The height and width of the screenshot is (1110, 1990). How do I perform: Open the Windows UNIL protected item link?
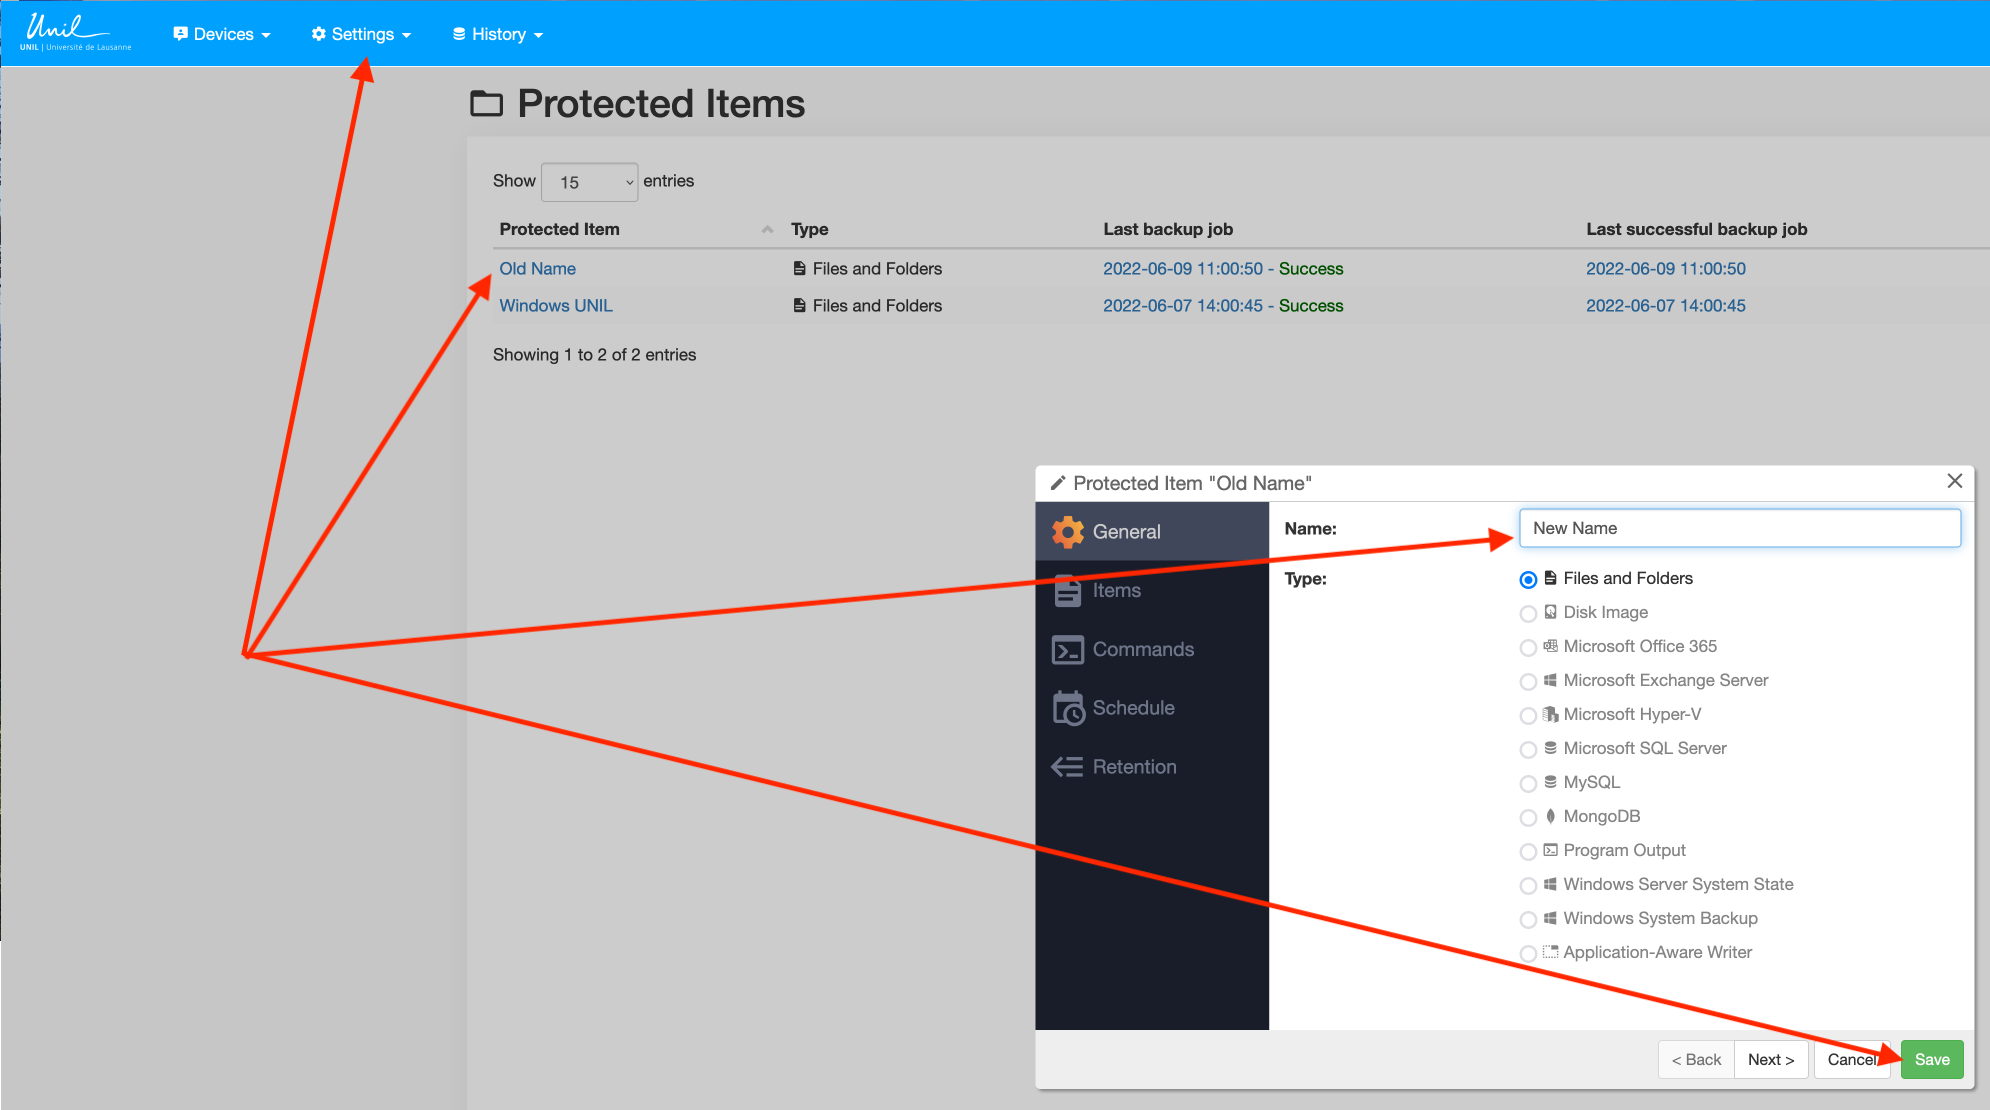coord(555,306)
